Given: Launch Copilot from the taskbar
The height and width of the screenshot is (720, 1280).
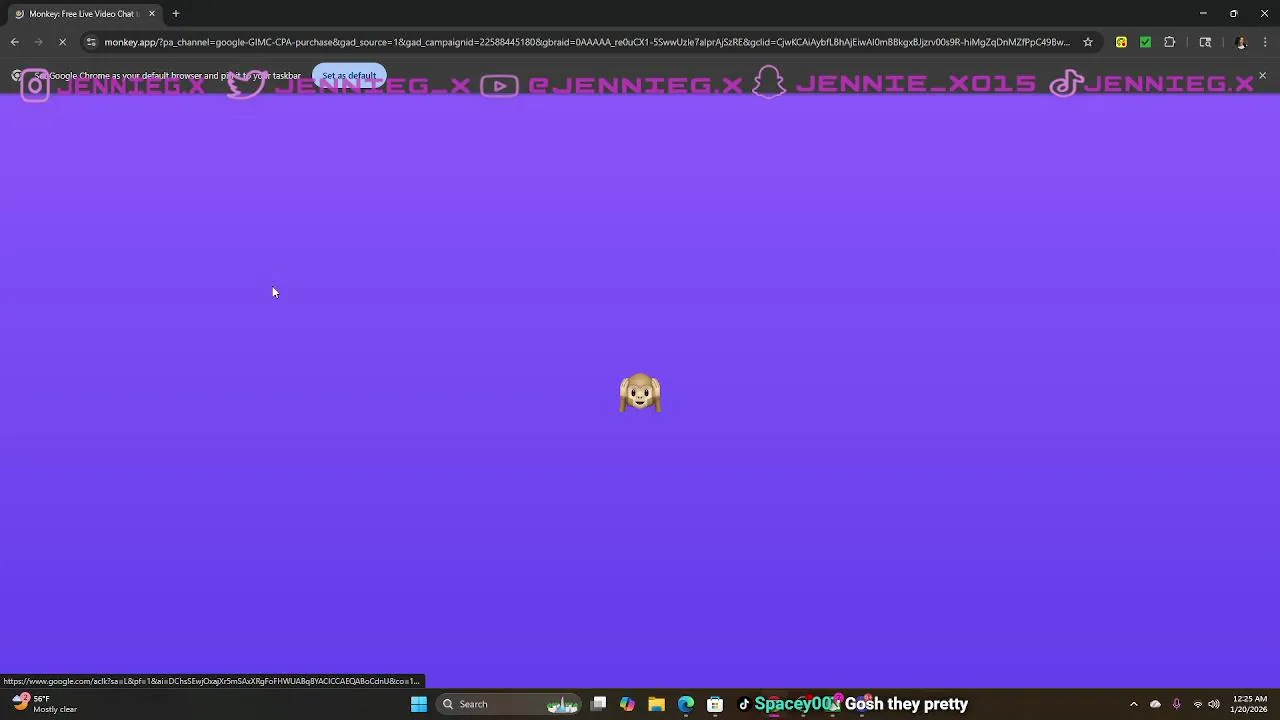Looking at the screenshot, I should tap(627, 704).
